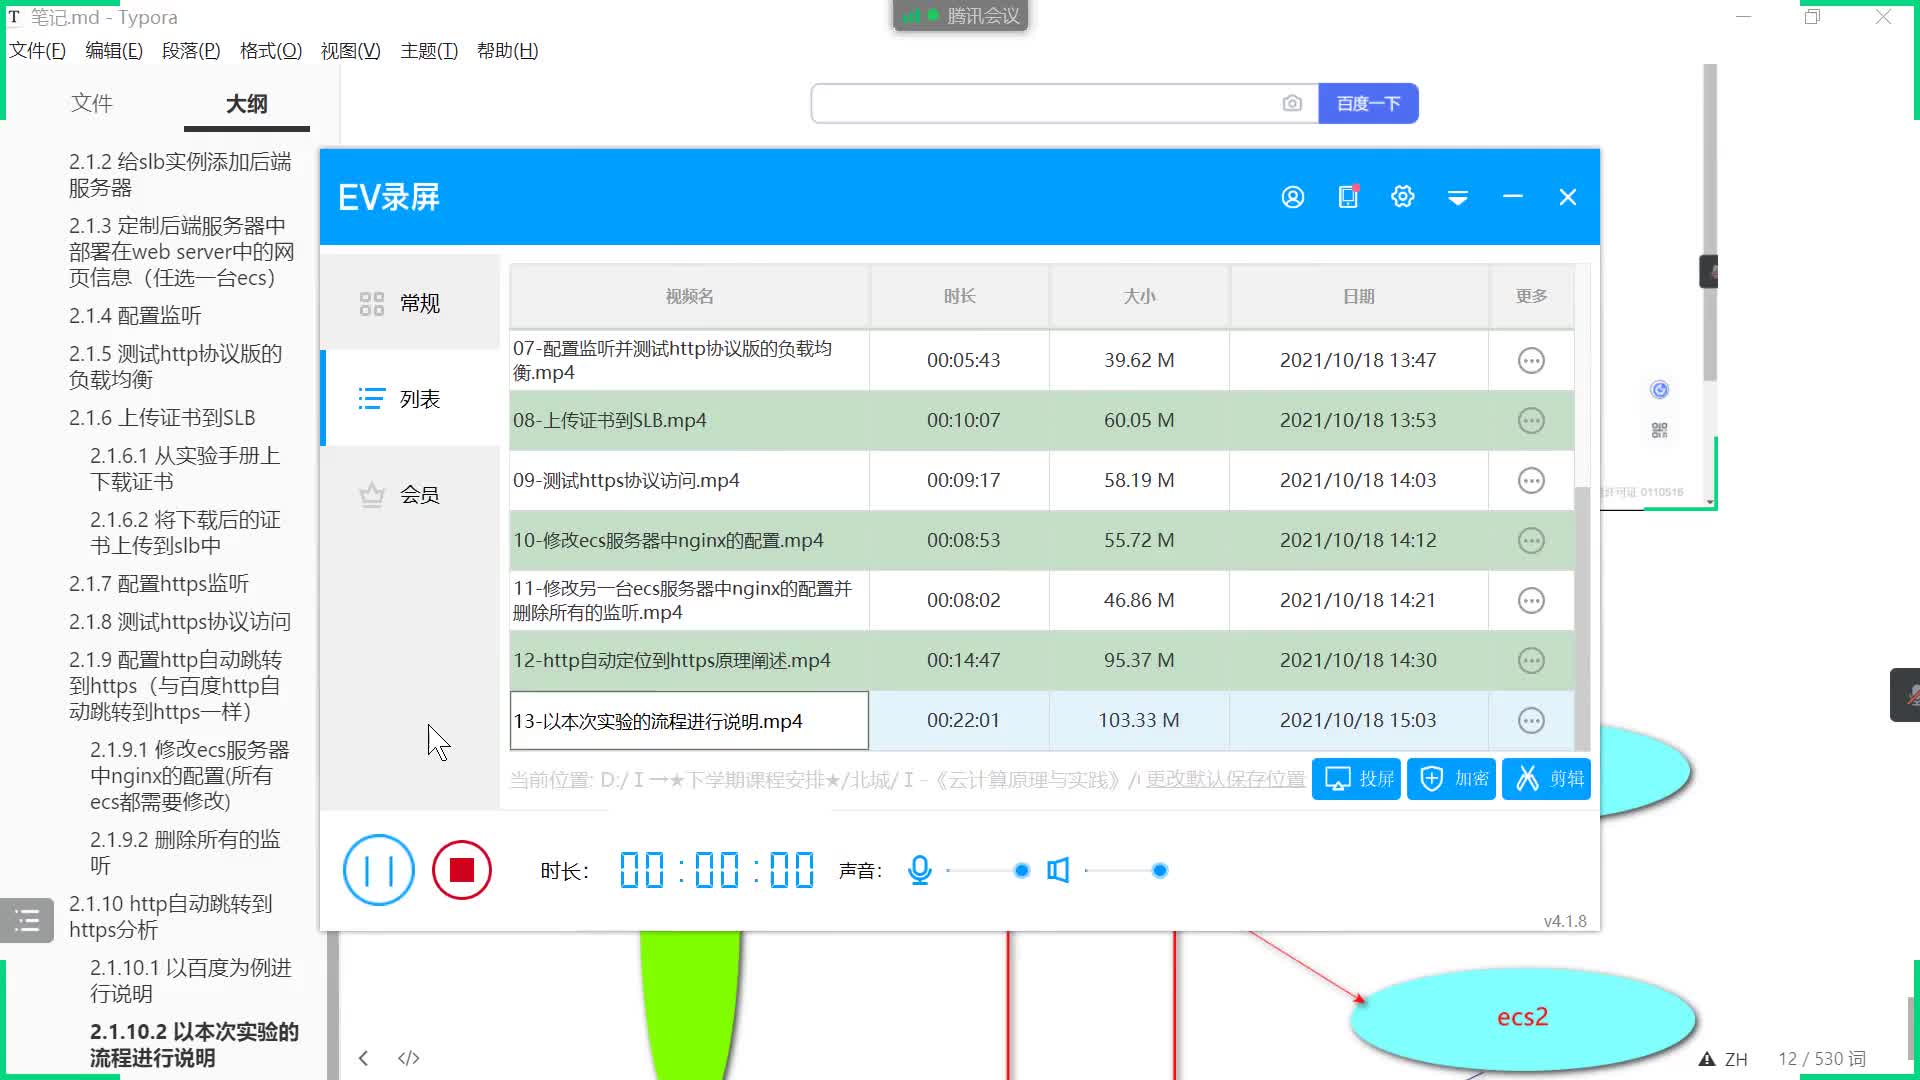Open the 文件(F) menu in Typora
The width and height of the screenshot is (1920, 1080).
(x=37, y=50)
